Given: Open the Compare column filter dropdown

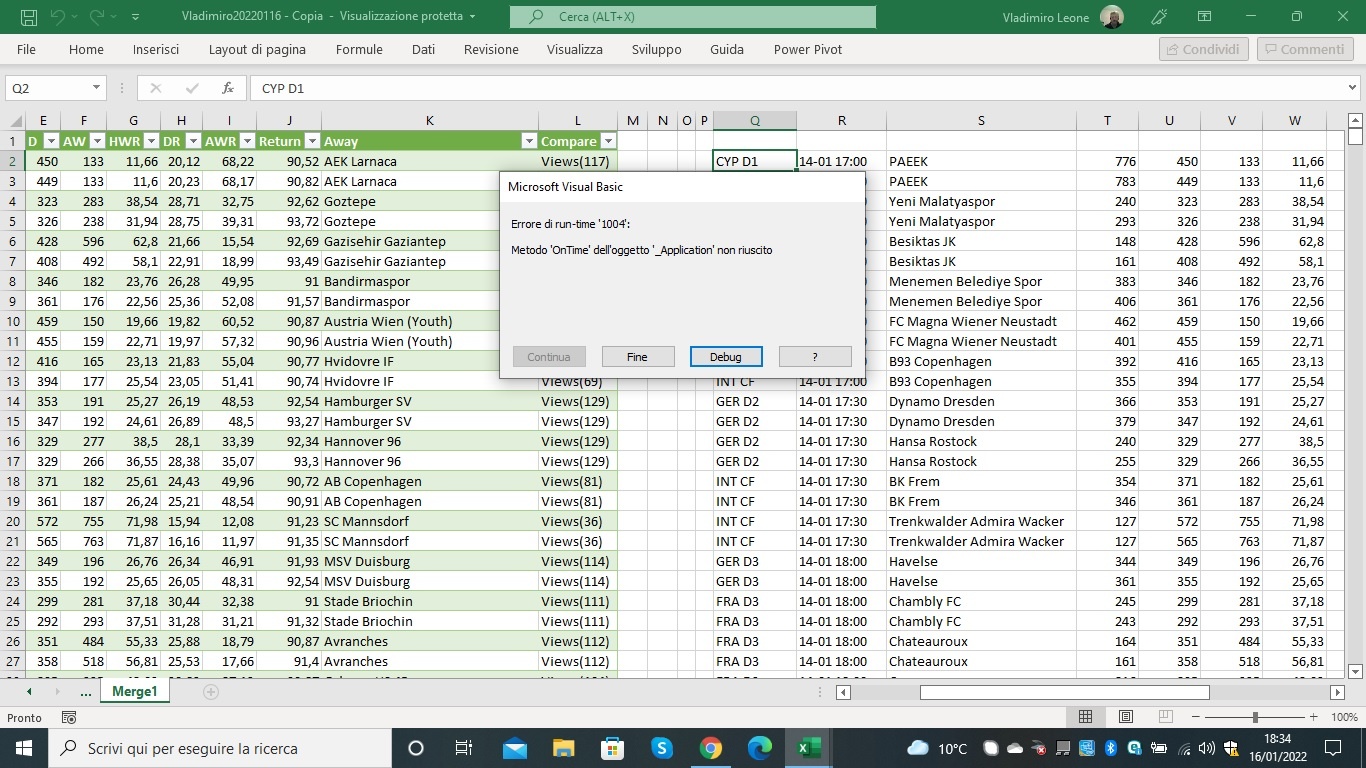Looking at the screenshot, I should pyautogui.click(x=607, y=141).
